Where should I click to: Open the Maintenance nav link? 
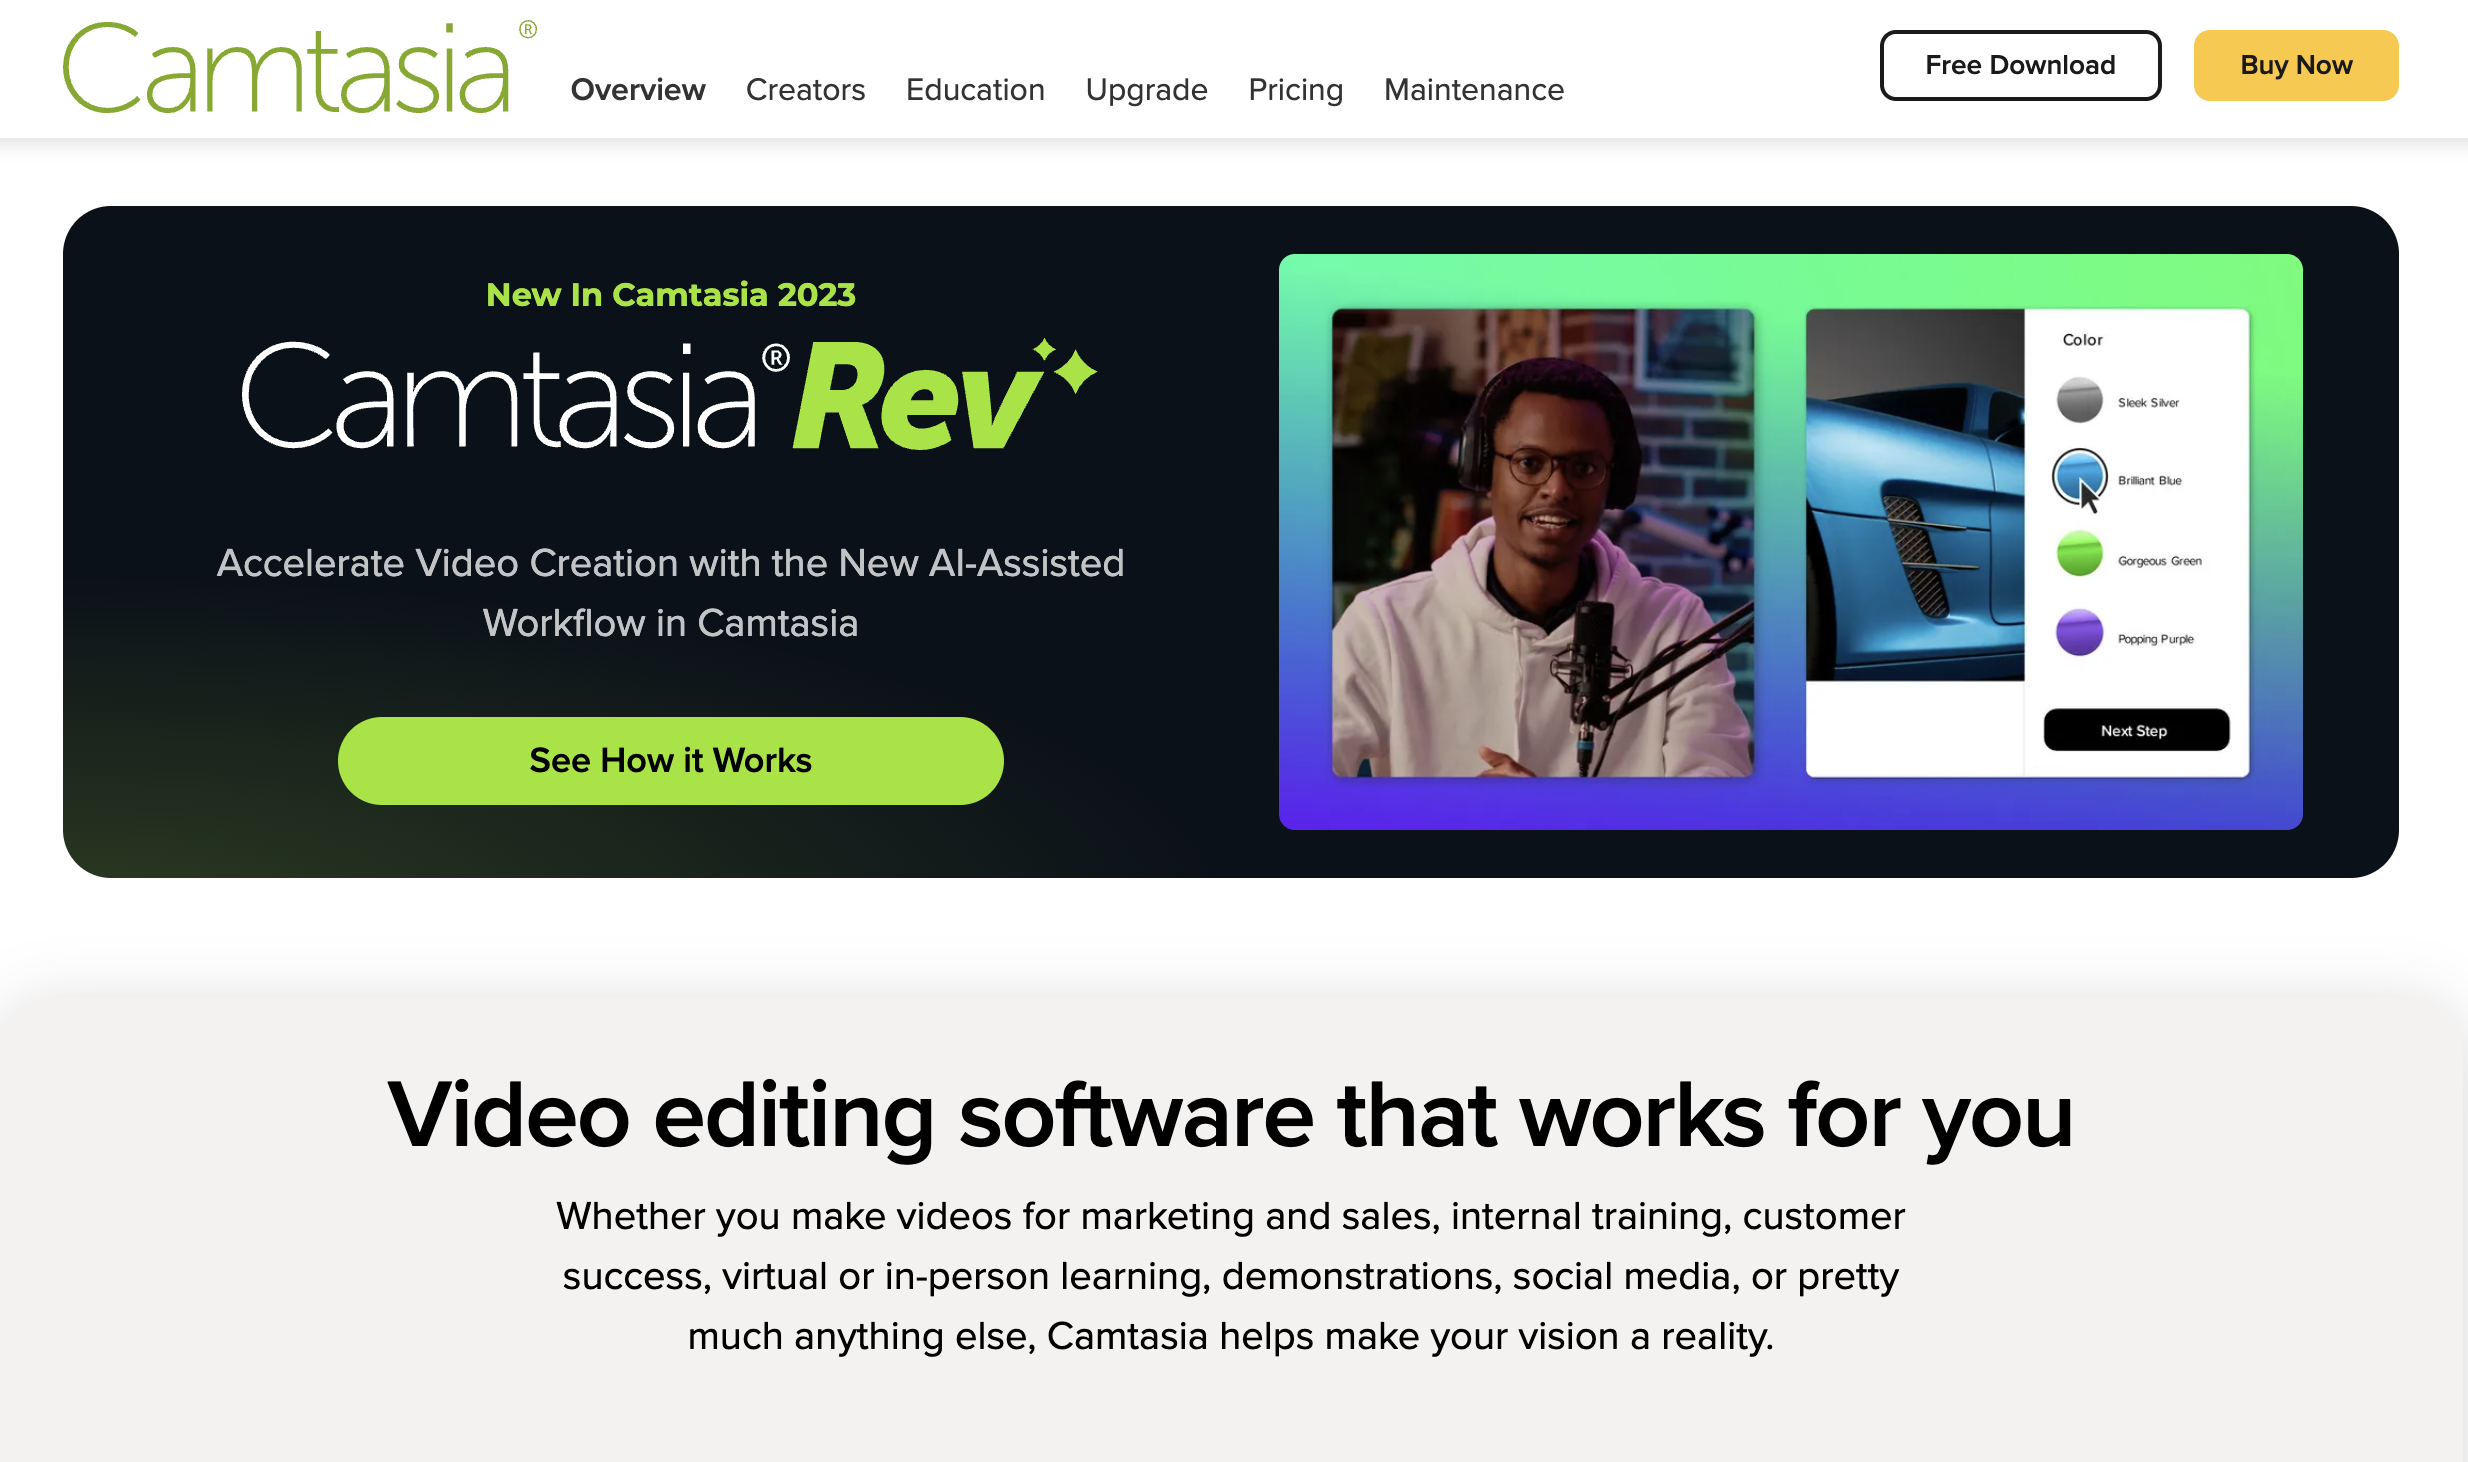[1473, 90]
